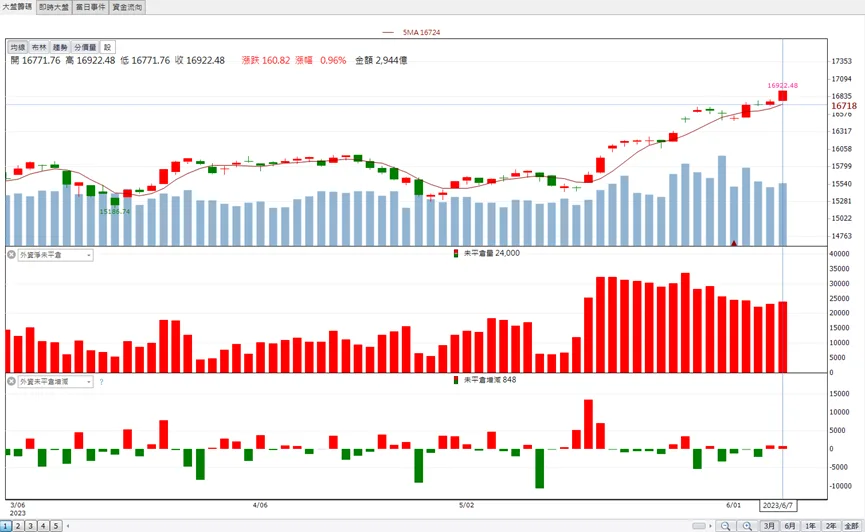Toggle the 分價量 price-volume overlay
This screenshot has height=532, width=865.
coord(85,47)
